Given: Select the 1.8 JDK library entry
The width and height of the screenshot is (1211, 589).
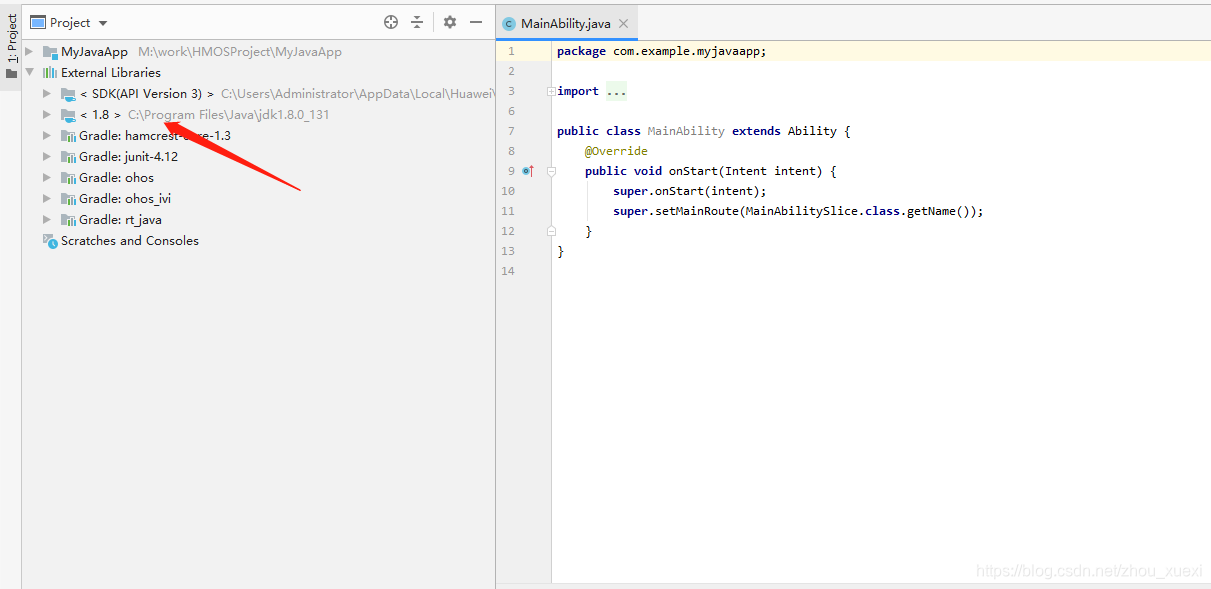Looking at the screenshot, I should click(100, 114).
